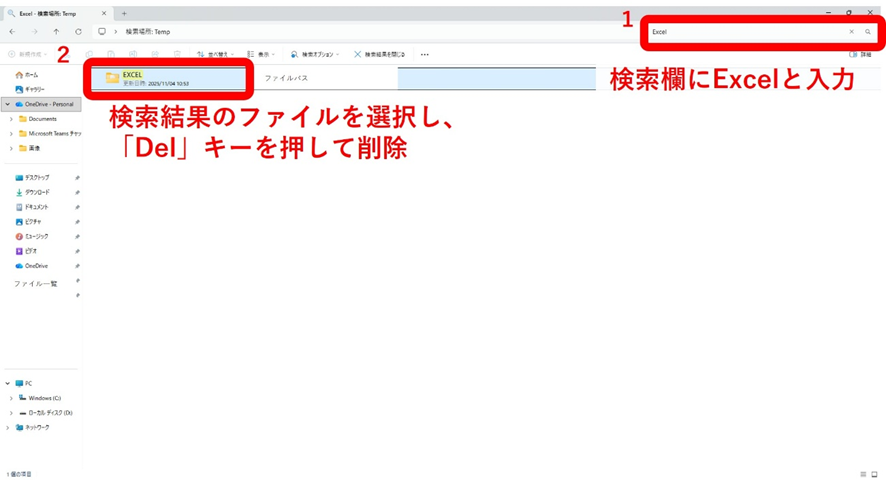Image resolution: width=886 pixels, height=480 pixels.
Task: Switch to large icons view in the status bar
Action: pyautogui.click(x=874, y=474)
